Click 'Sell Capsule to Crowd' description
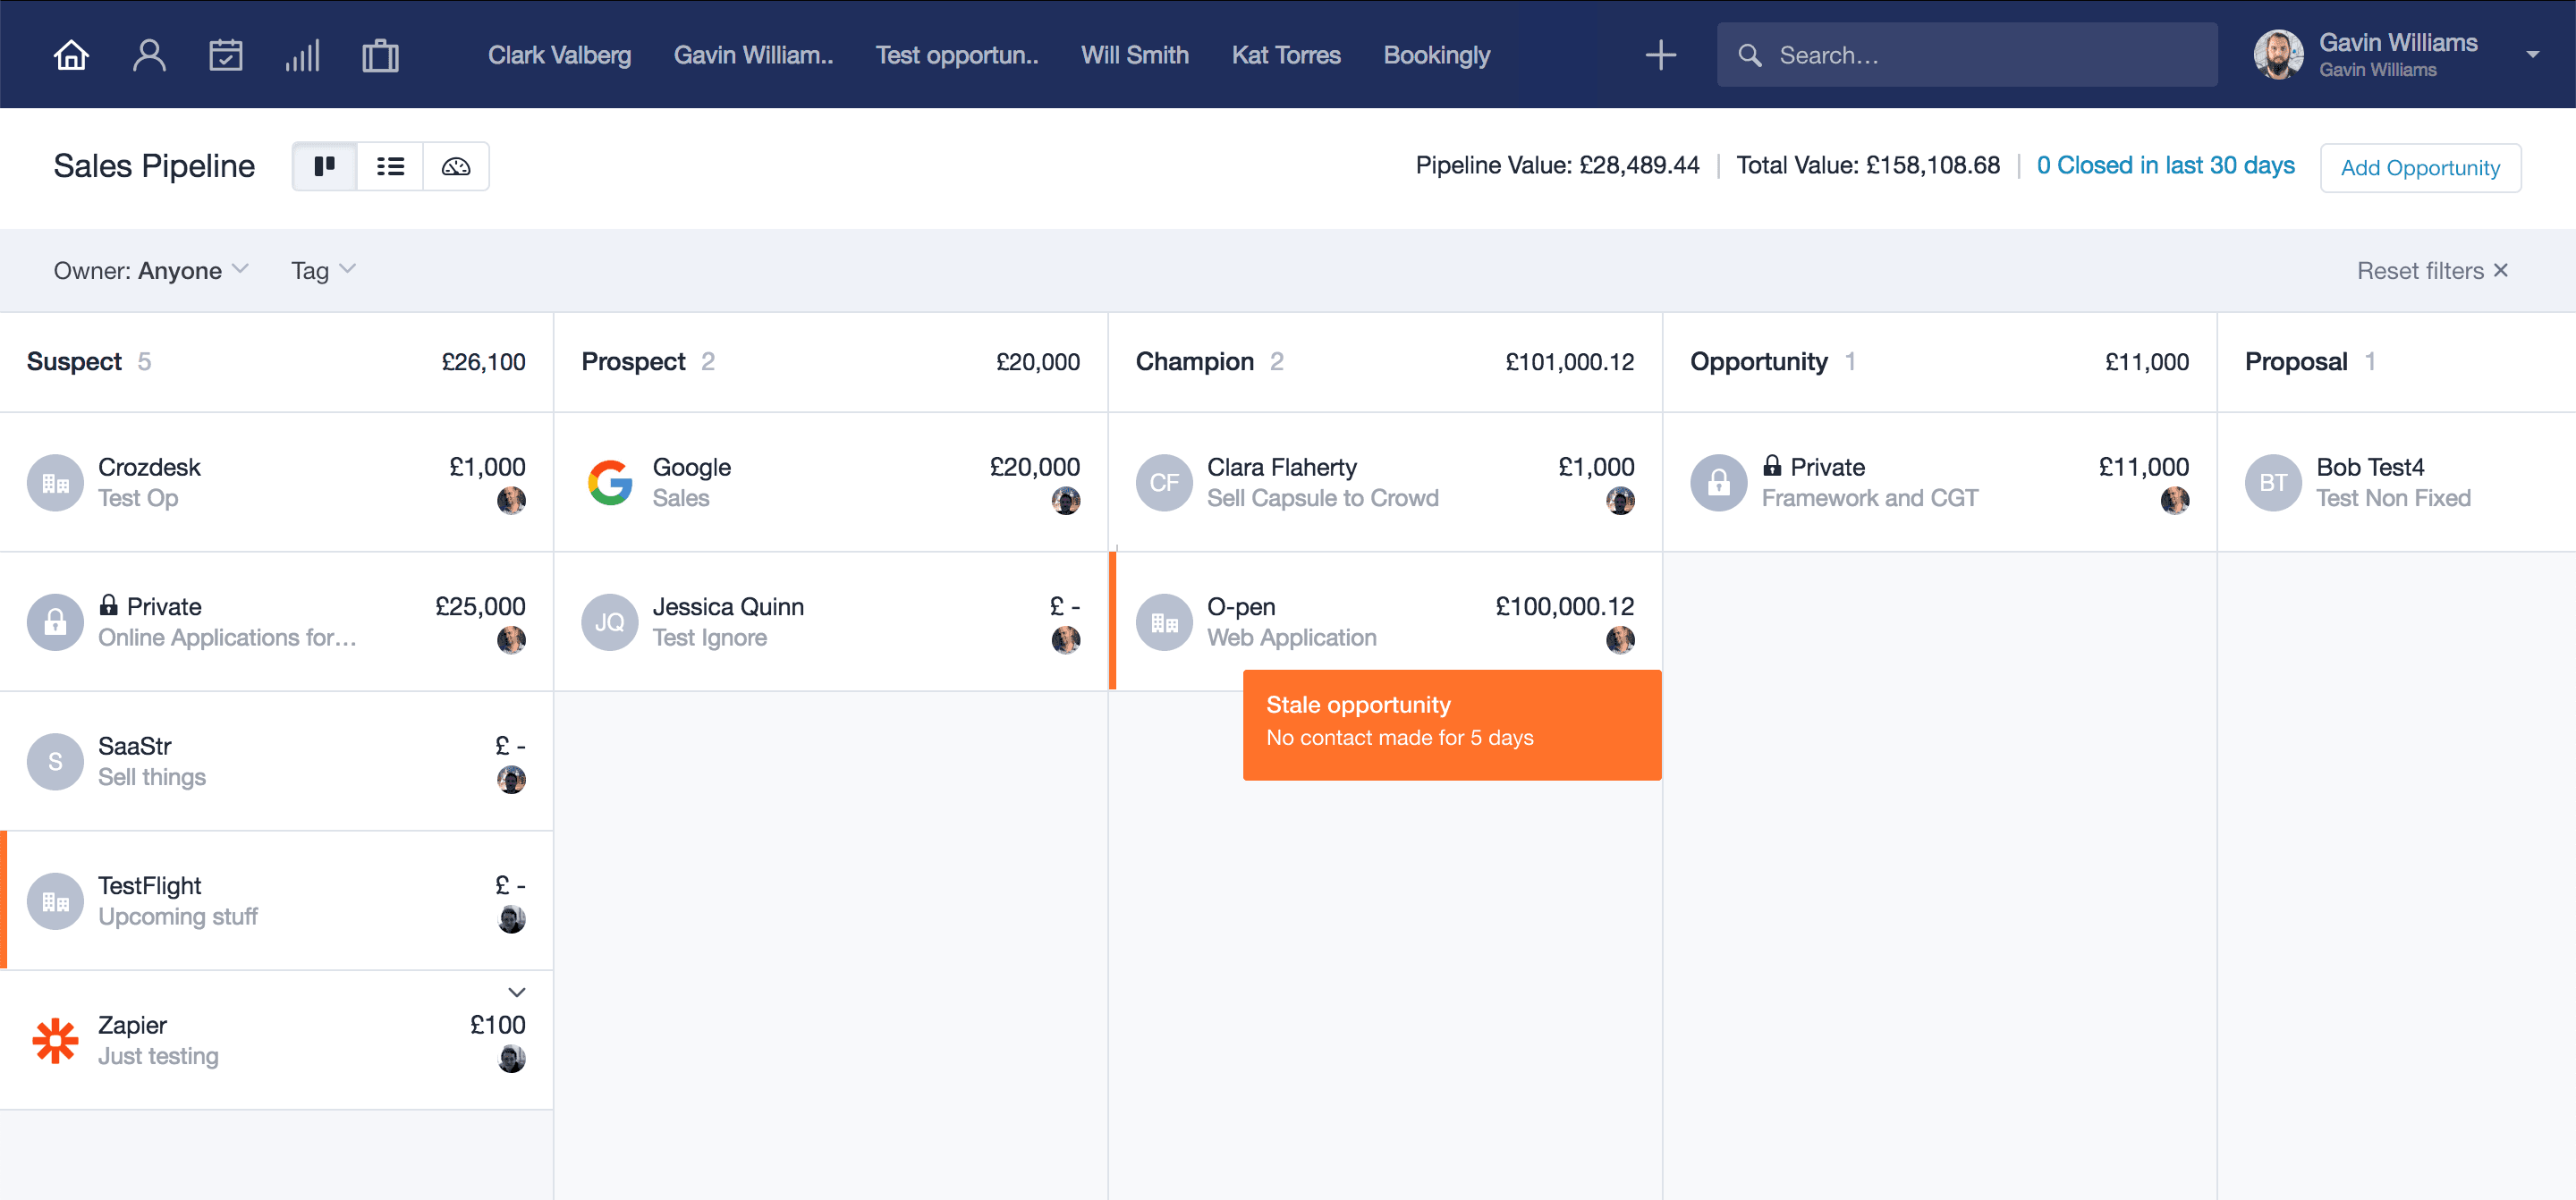The width and height of the screenshot is (2576, 1200). (x=1322, y=498)
